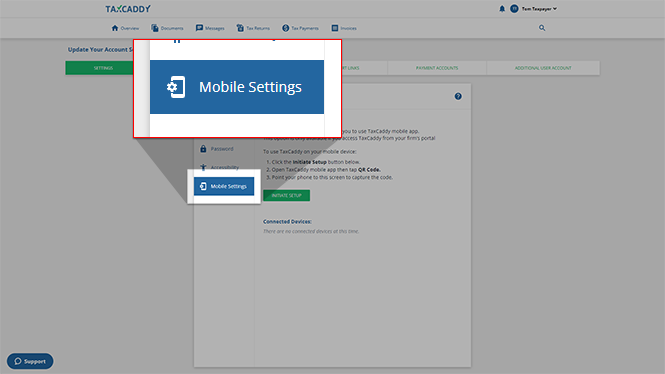Switch to the Additional User Account tab
This screenshot has height=374, width=665.
(543, 68)
